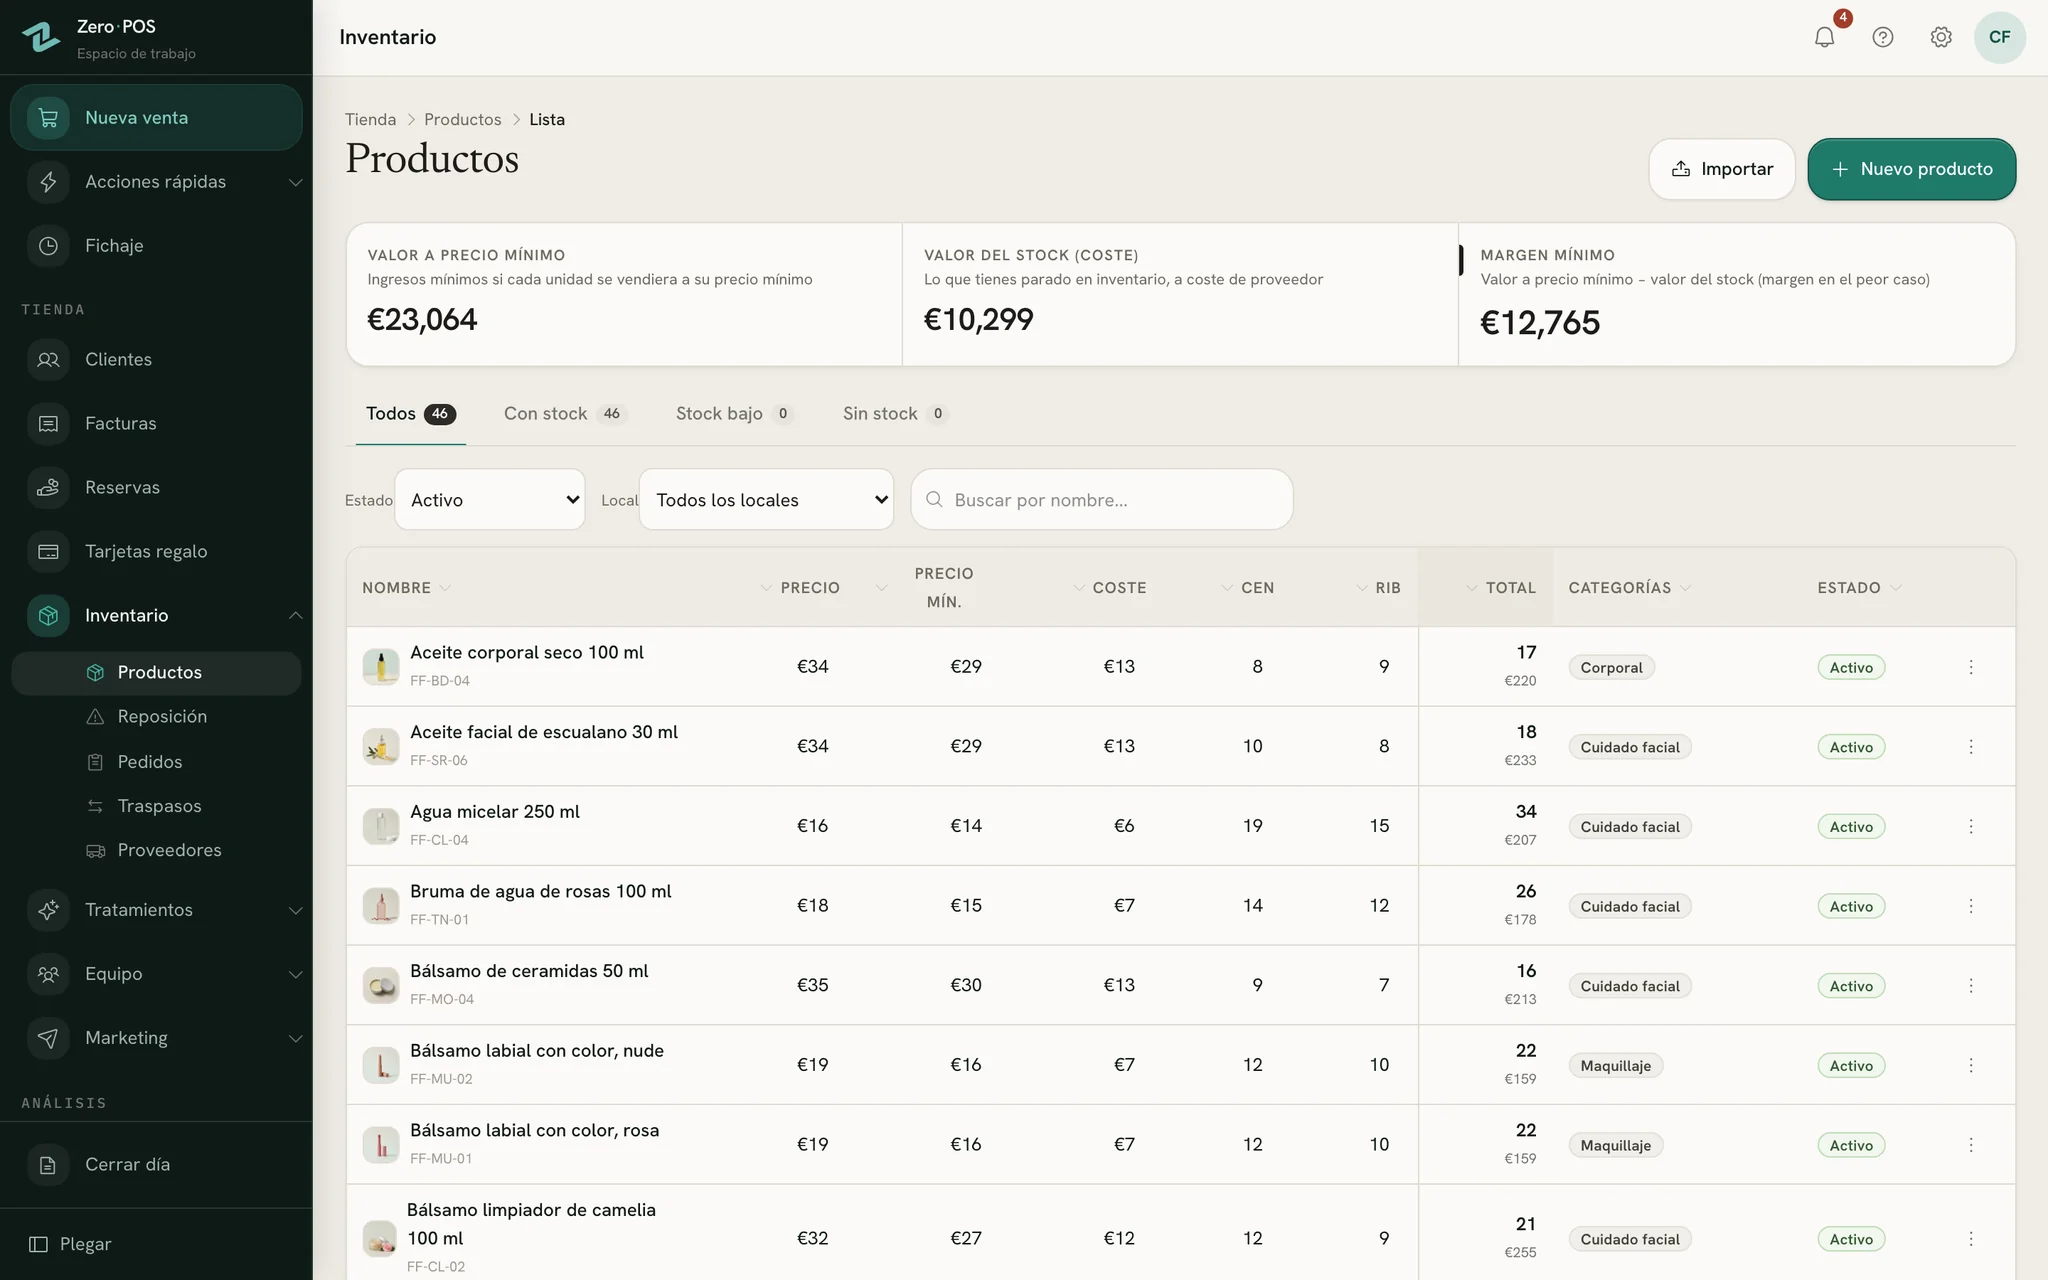Open row actions for Bálsamo de ceramidas
Viewport: 2048px width, 1280px height.
tap(1971, 986)
